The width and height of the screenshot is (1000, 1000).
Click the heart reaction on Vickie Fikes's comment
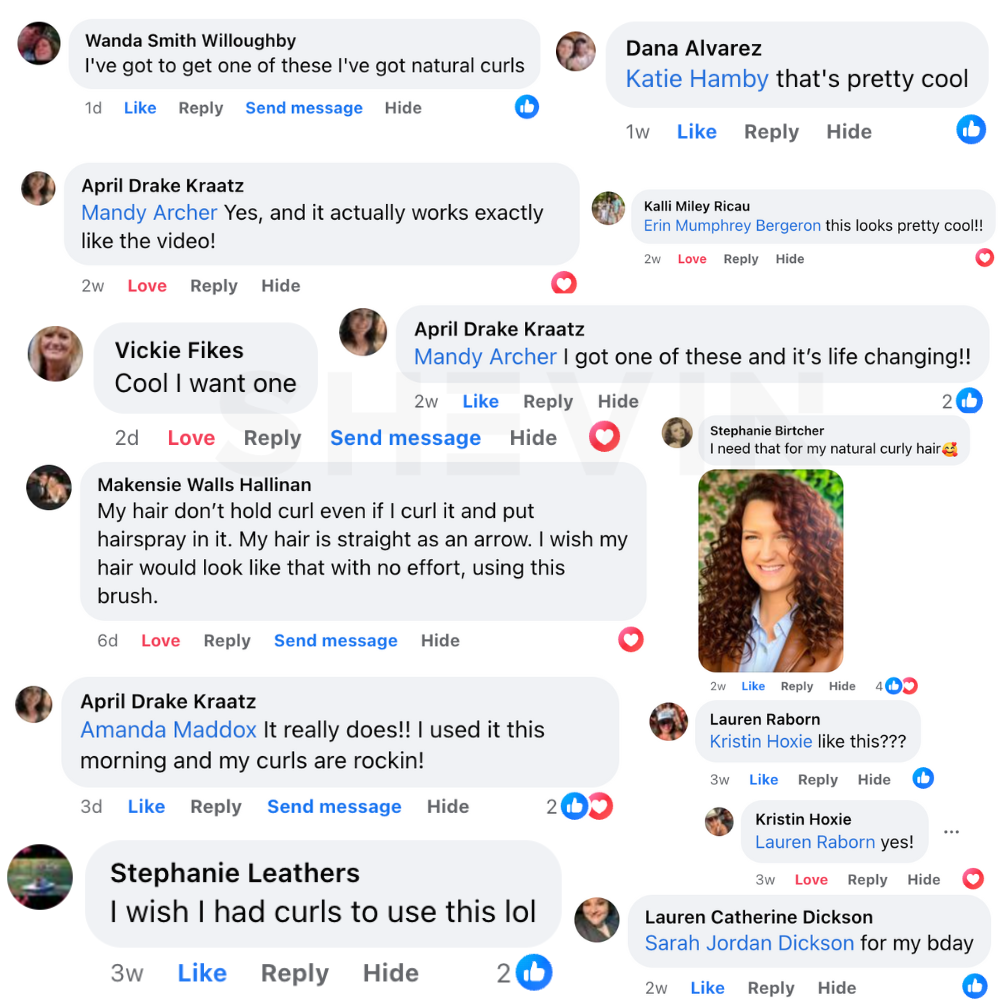pos(604,436)
